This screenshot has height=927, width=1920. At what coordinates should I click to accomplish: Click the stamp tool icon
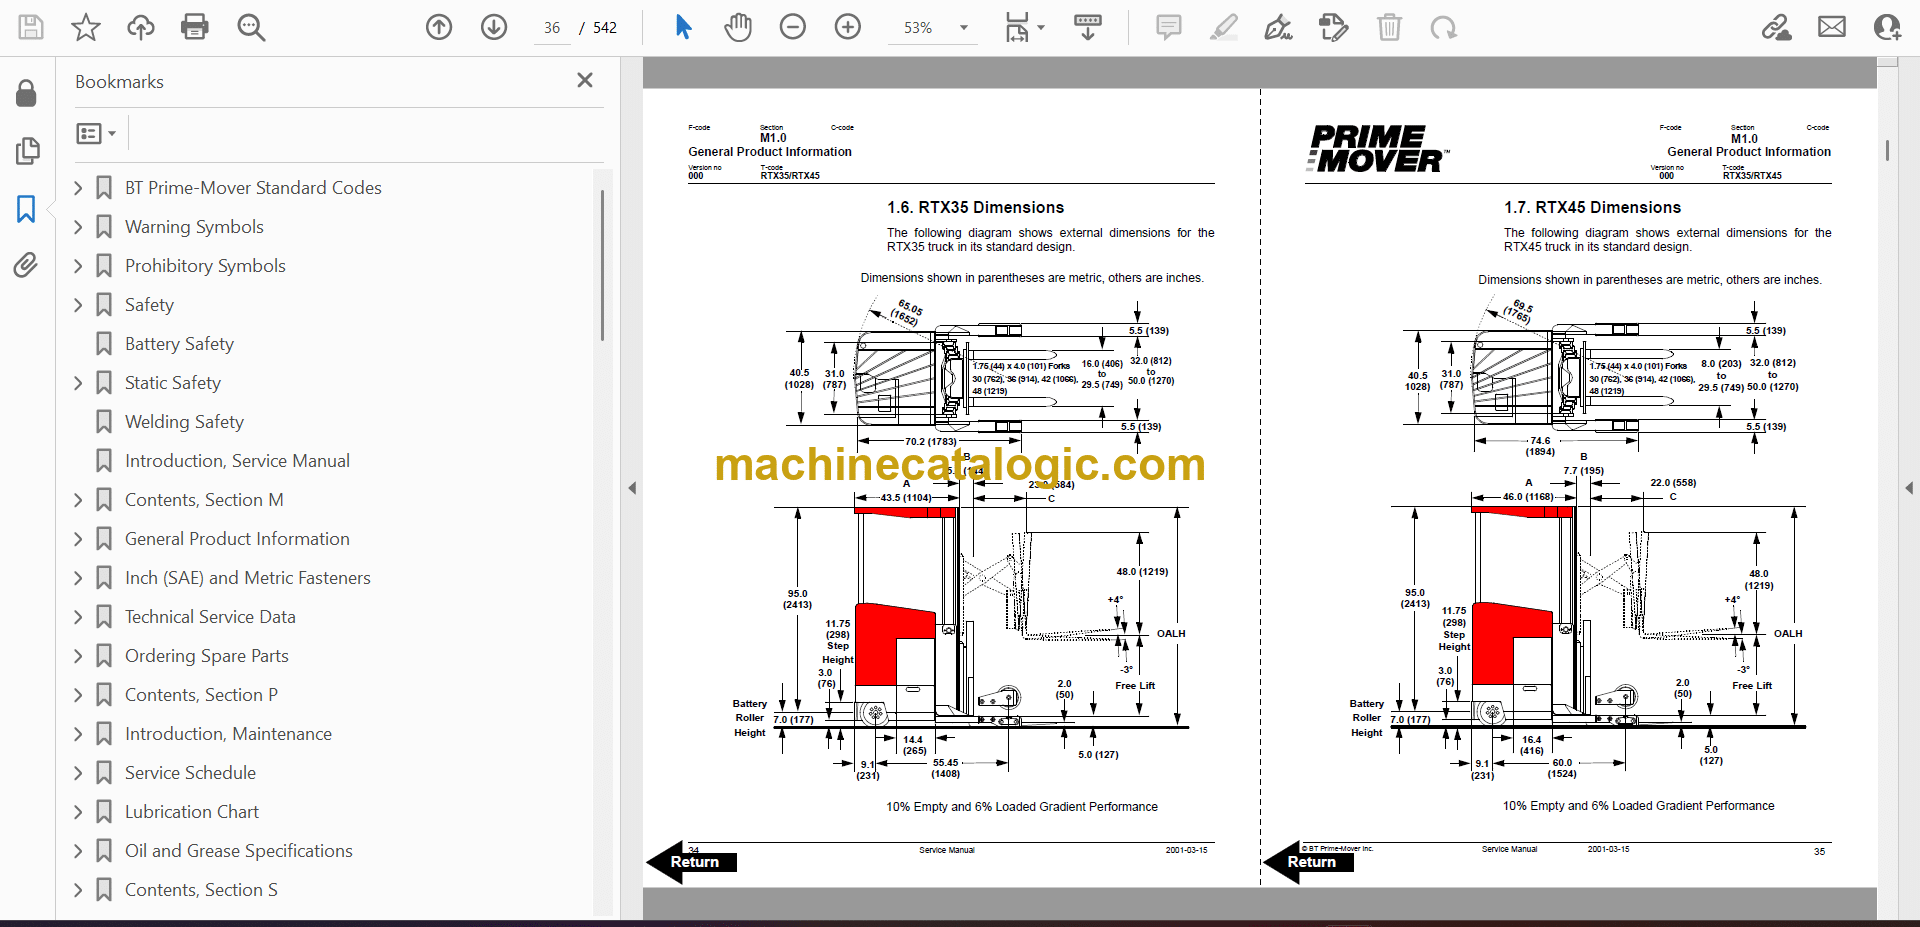[1334, 27]
